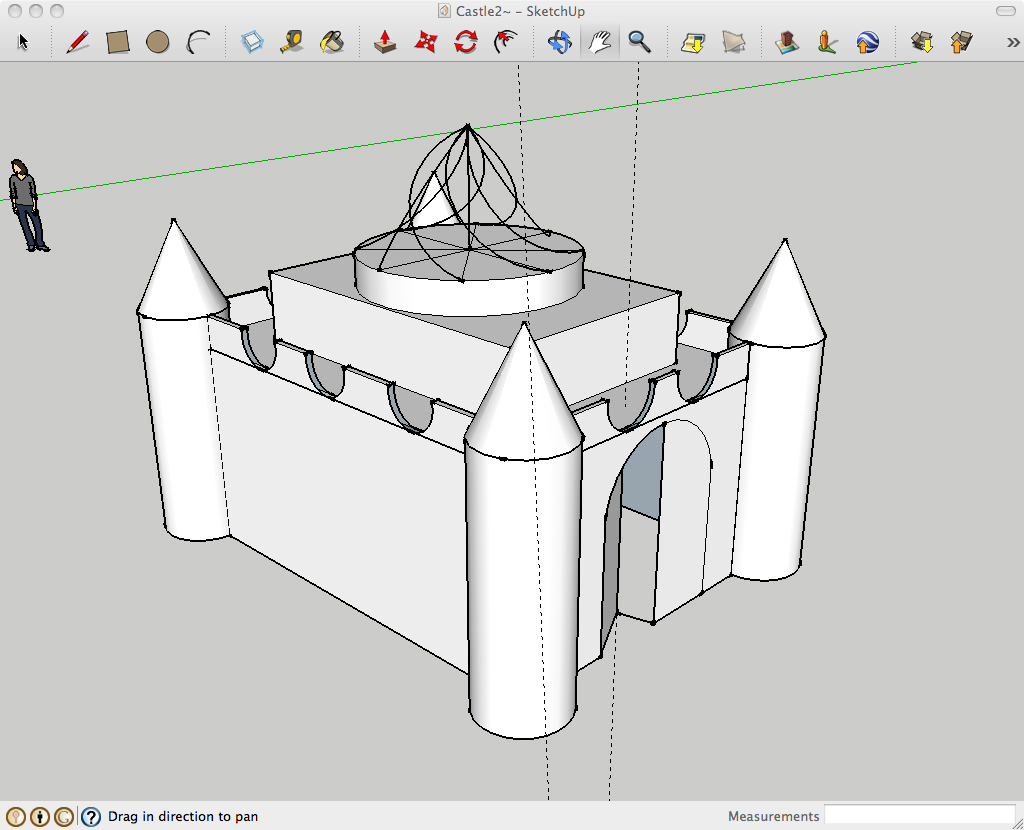The height and width of the screenshot is (830, 1024).
Task: Choose the Paint Bucket tool
Action: [x=331, y=42]
